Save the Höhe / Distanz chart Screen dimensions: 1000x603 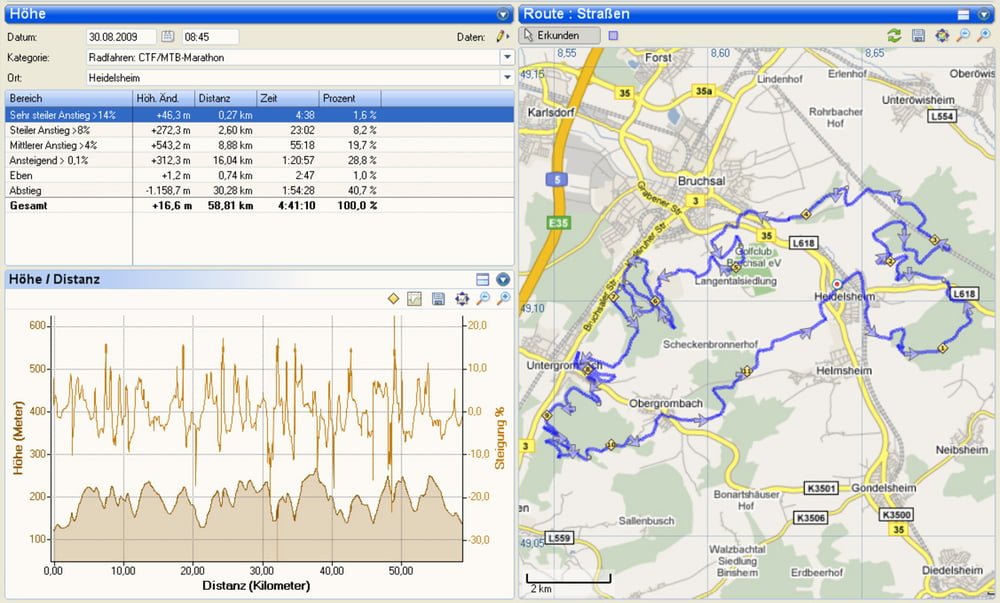(438, 298)
